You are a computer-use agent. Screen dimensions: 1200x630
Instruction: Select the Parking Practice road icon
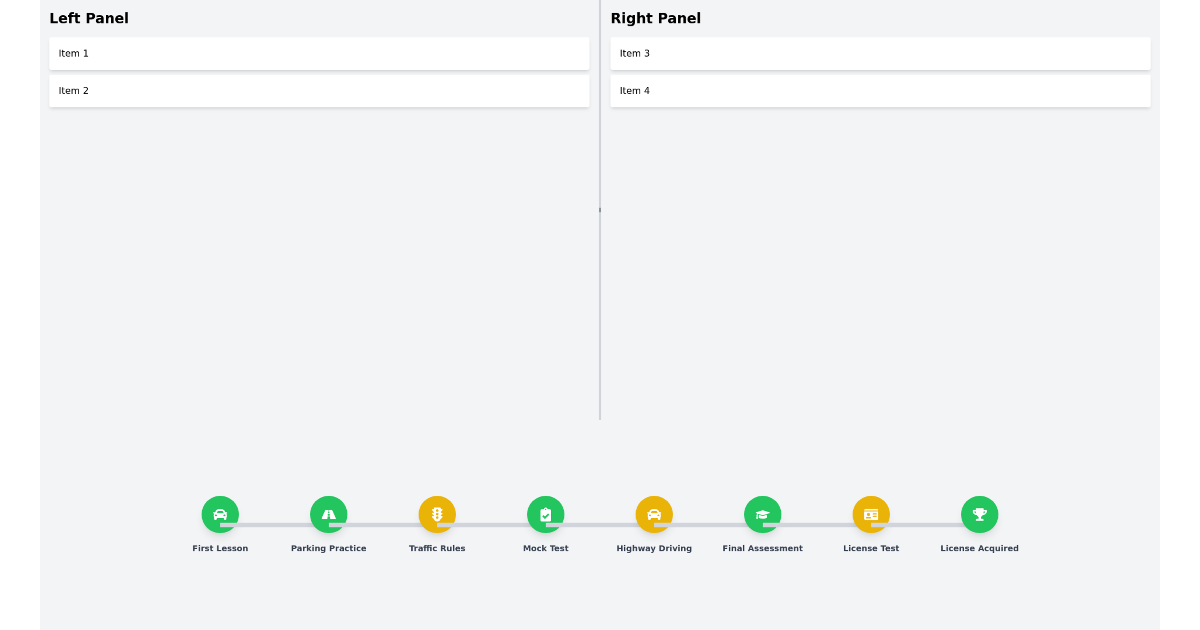[328, 514]
